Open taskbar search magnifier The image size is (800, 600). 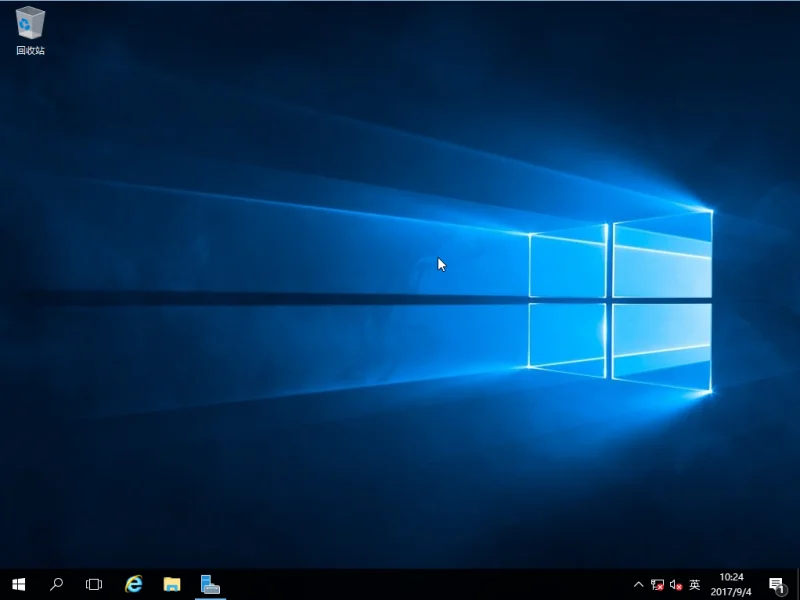coord(56,584)
